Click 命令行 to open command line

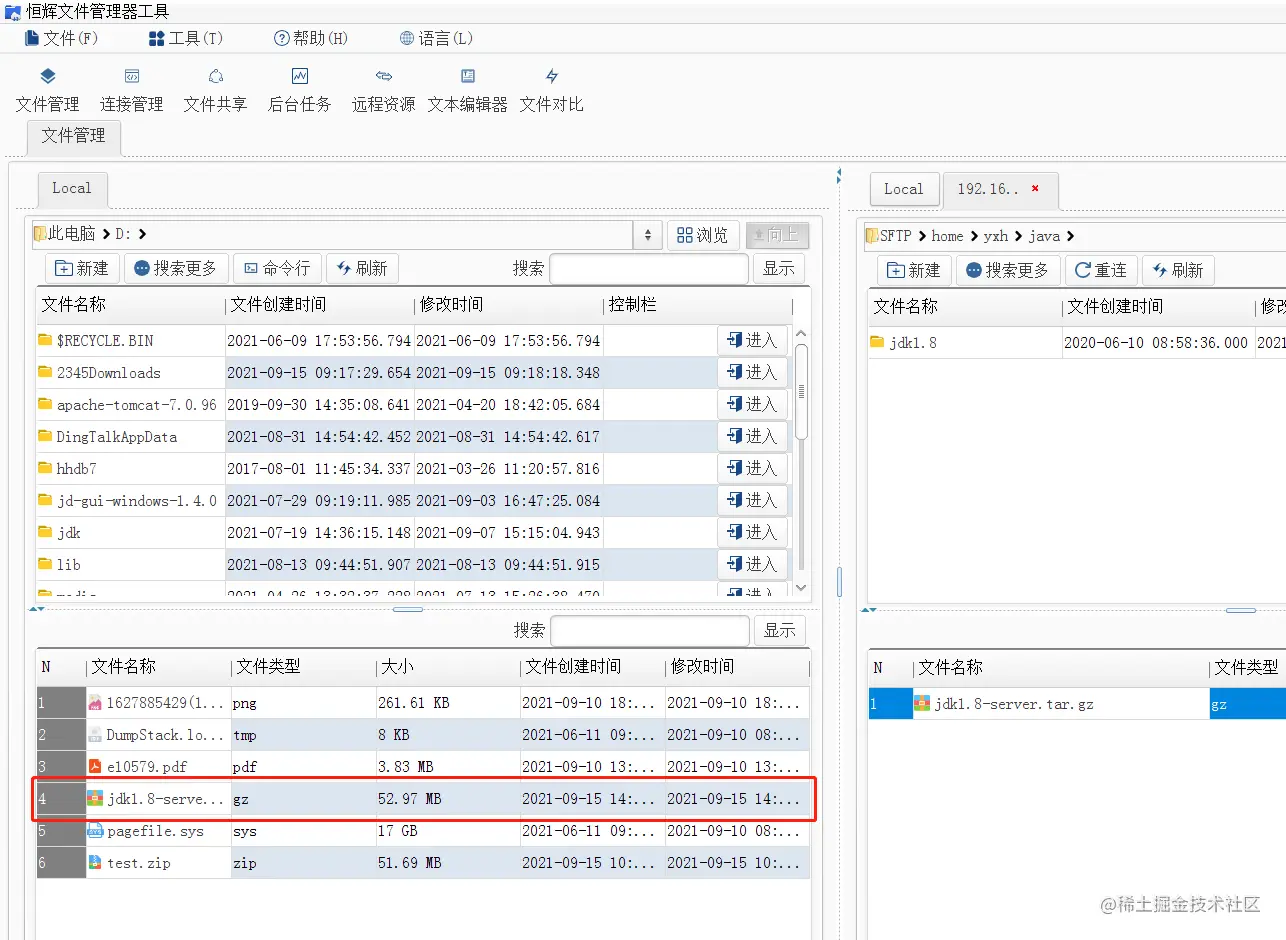point(277,268)
